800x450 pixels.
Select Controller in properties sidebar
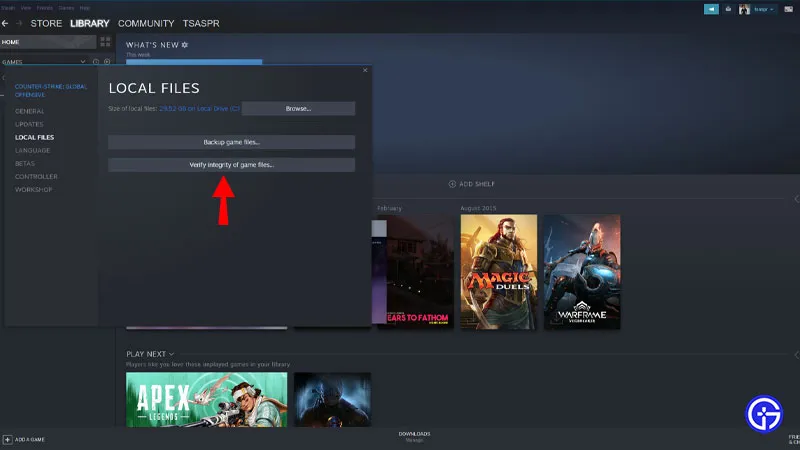[x=36, y=177]
